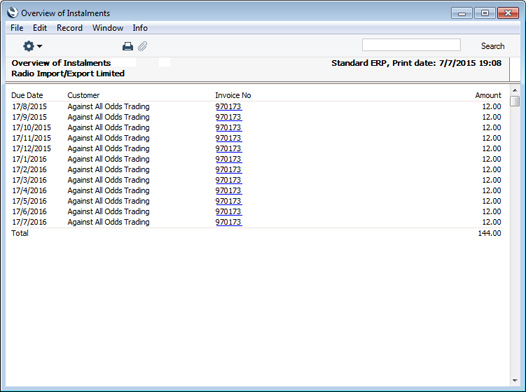This screenshot has width=526, height=392.
Task: Open invoice 970173 due 17/10/2015
Action: [228, 127]
